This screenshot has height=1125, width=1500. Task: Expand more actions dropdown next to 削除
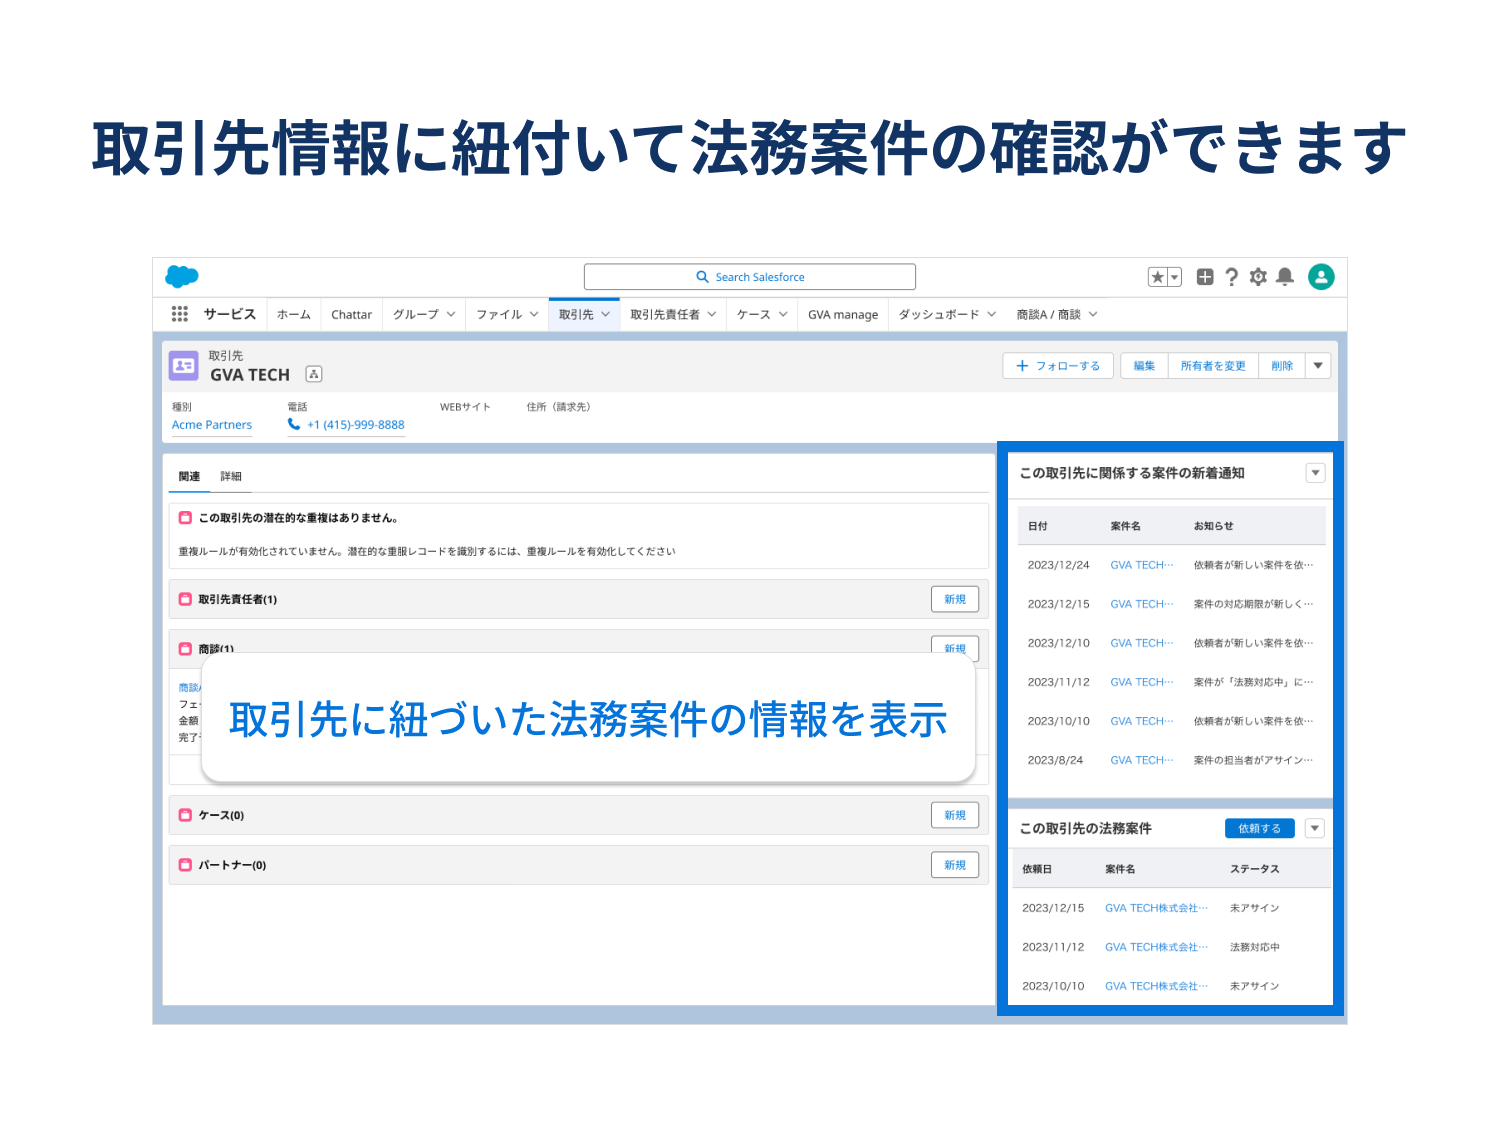1318,366
